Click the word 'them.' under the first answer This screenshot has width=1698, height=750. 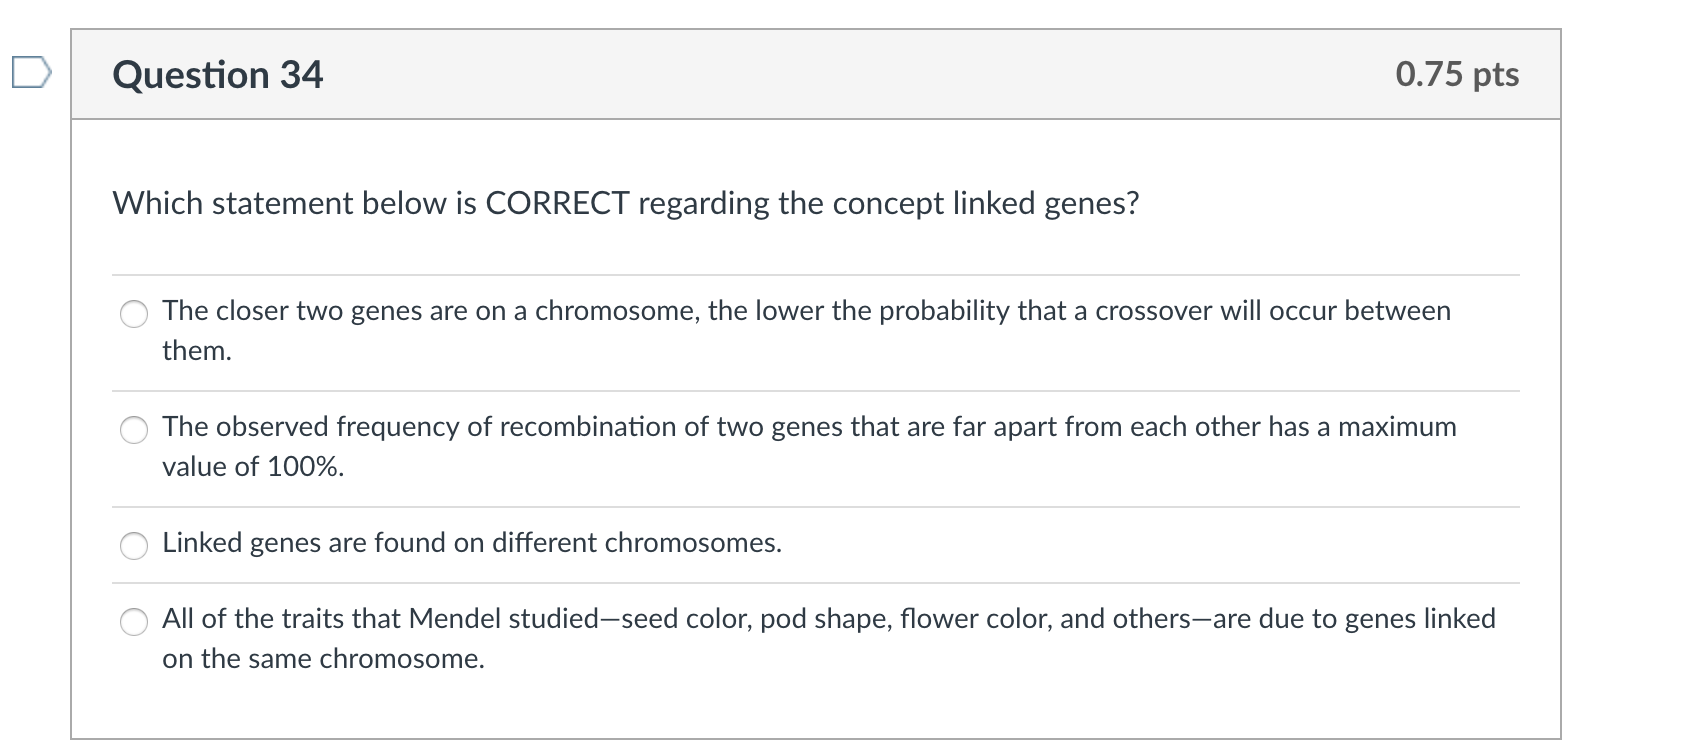[x=197, y=351]
